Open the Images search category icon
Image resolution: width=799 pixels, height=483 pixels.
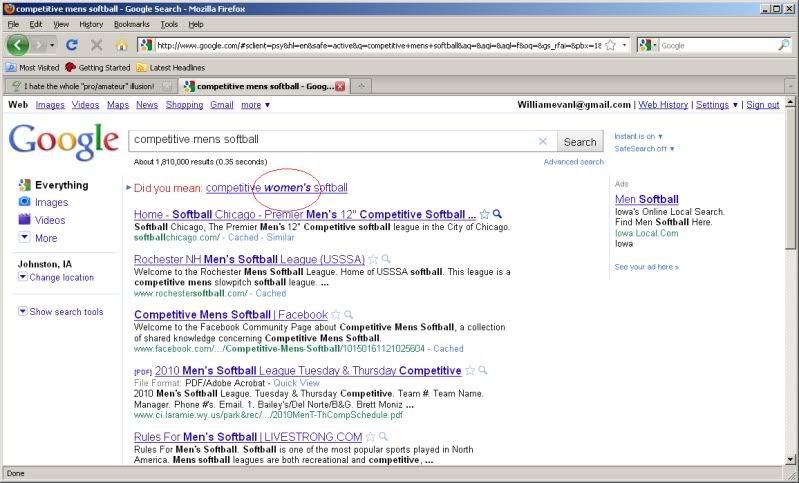point(25,202)
